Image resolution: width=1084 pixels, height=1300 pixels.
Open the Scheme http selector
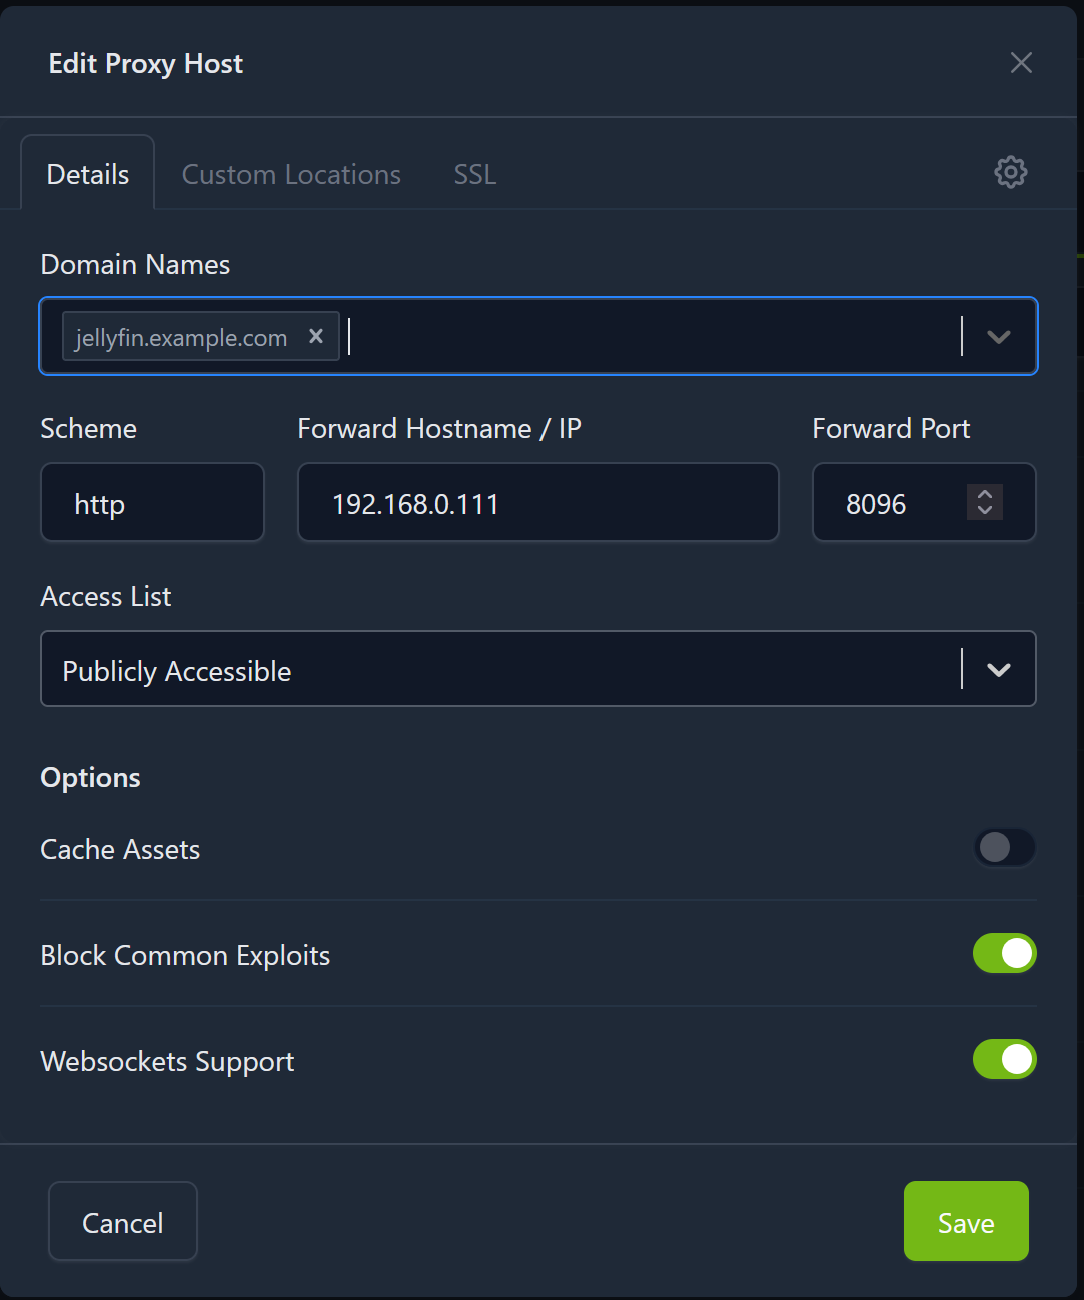click(x=152, y=503)
